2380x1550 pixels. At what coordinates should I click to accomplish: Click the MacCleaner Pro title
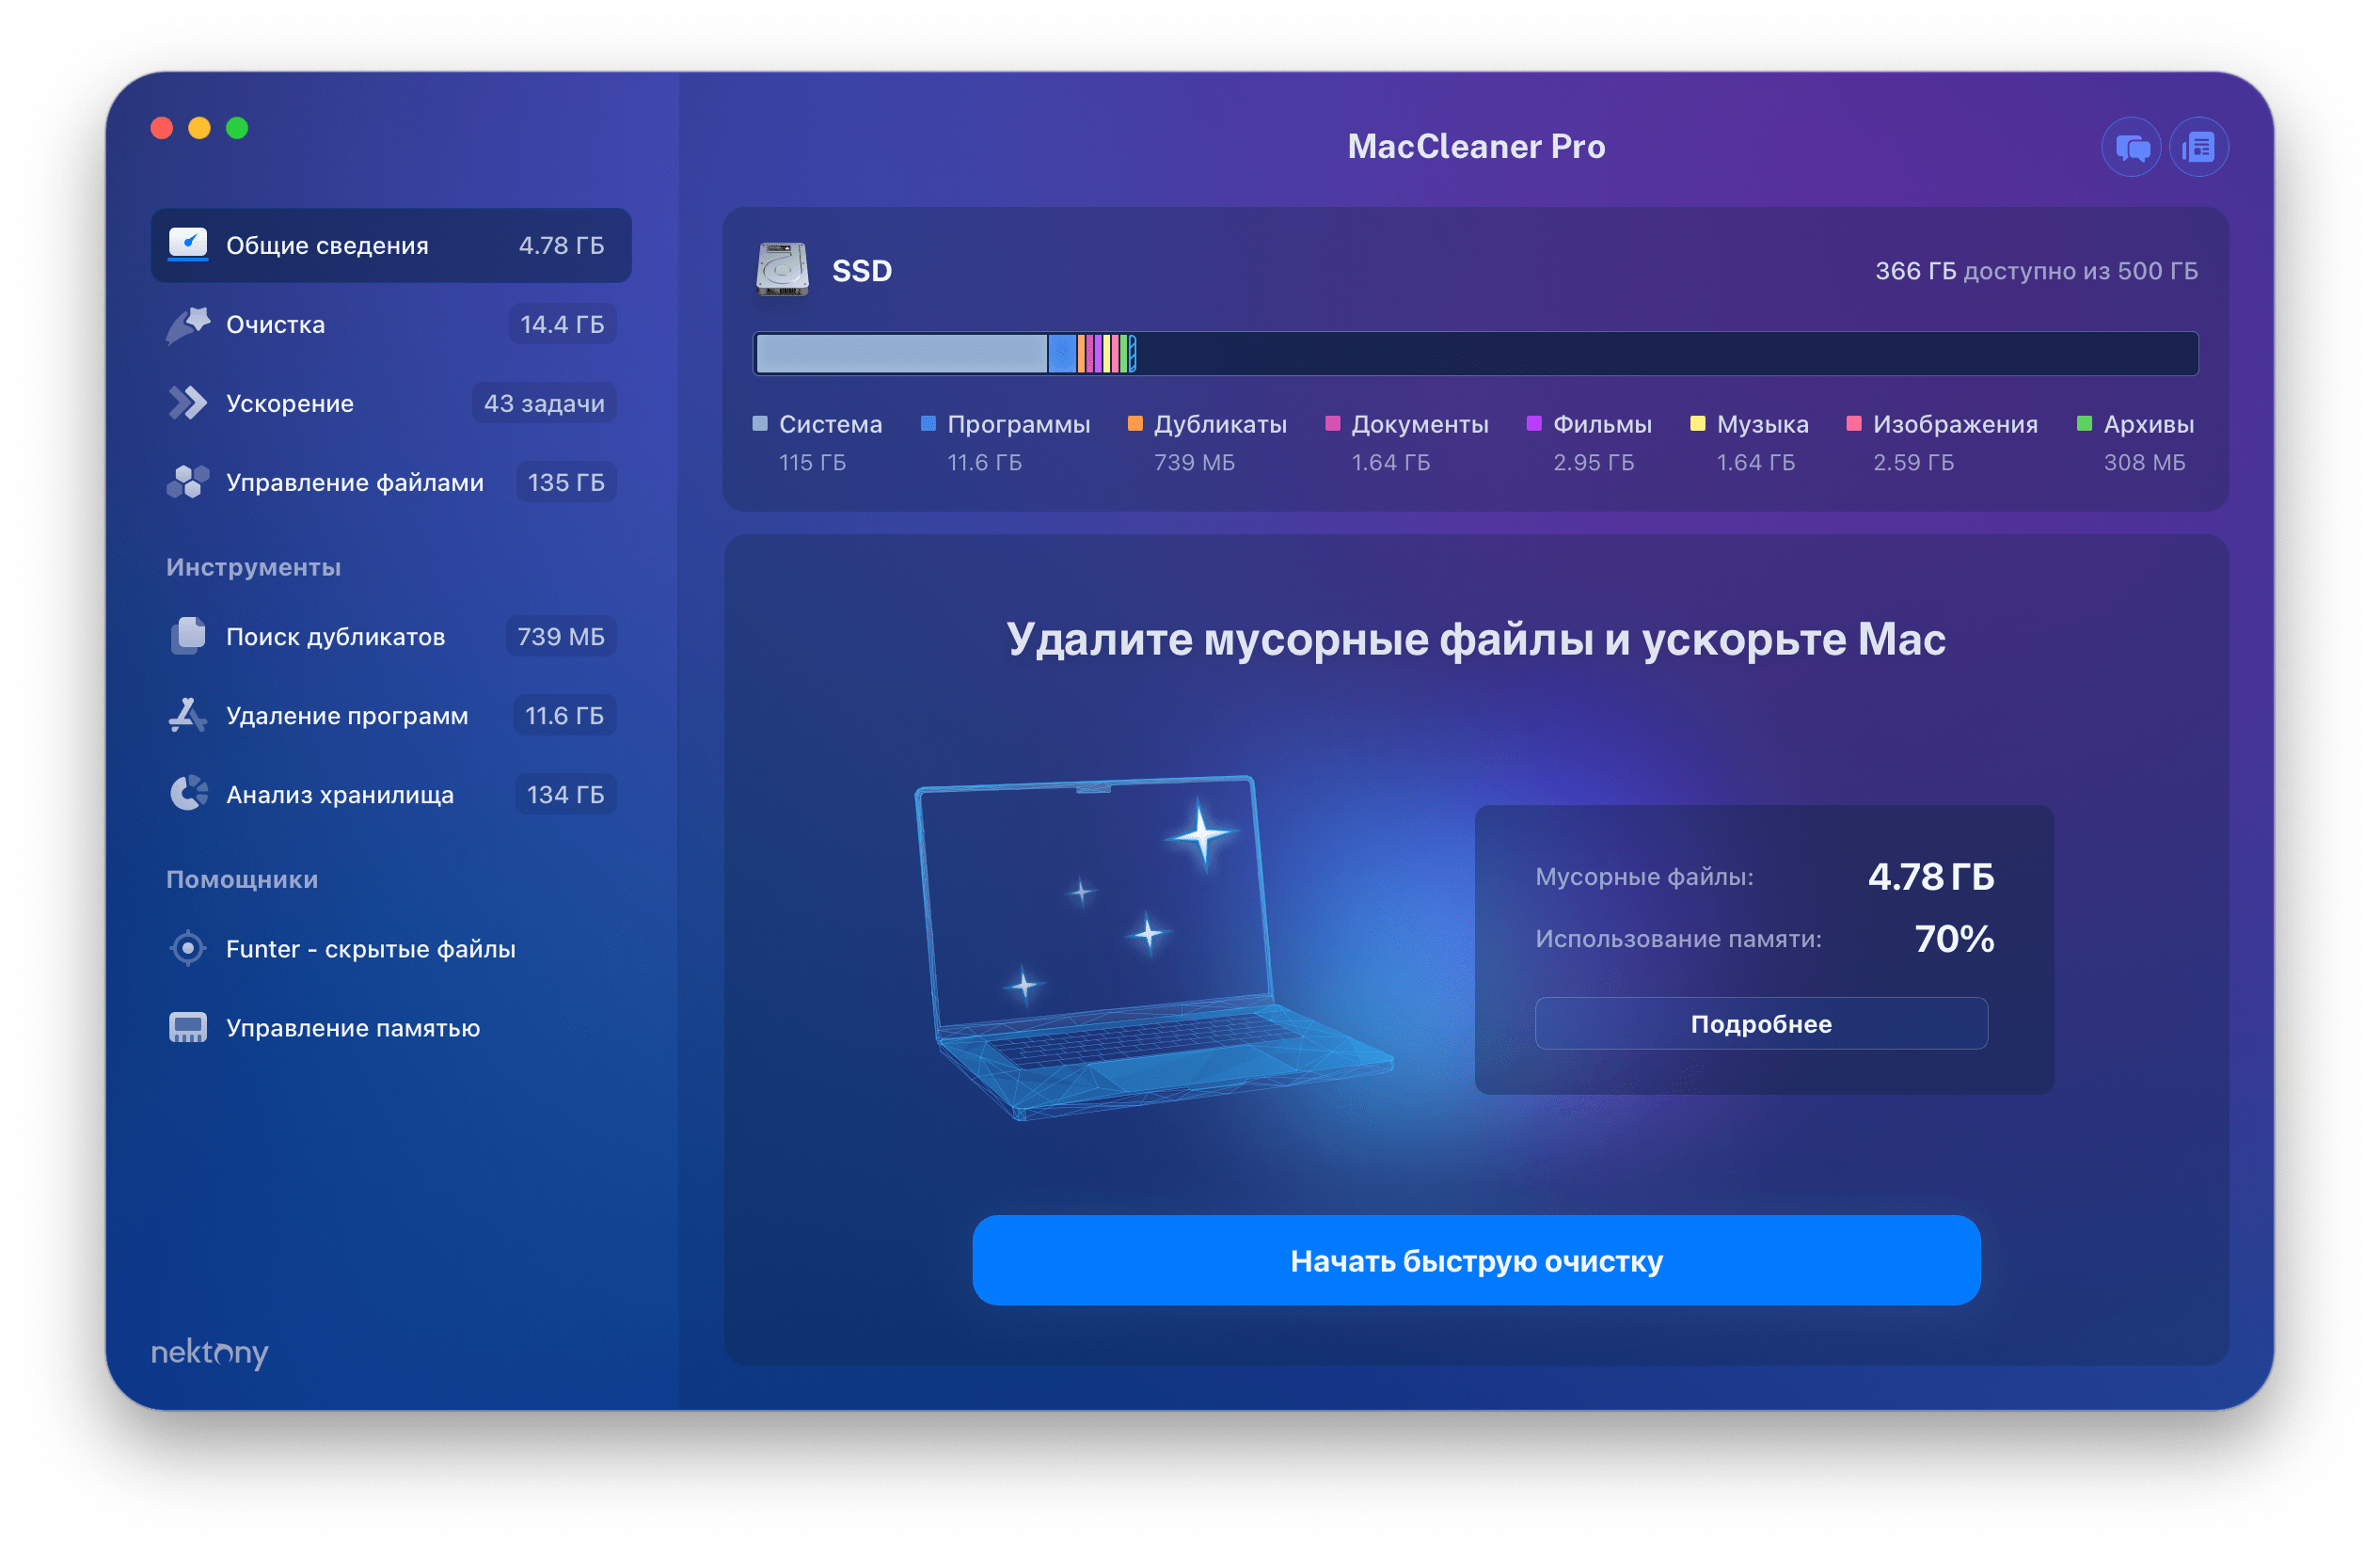click(x=1476, y=146)
